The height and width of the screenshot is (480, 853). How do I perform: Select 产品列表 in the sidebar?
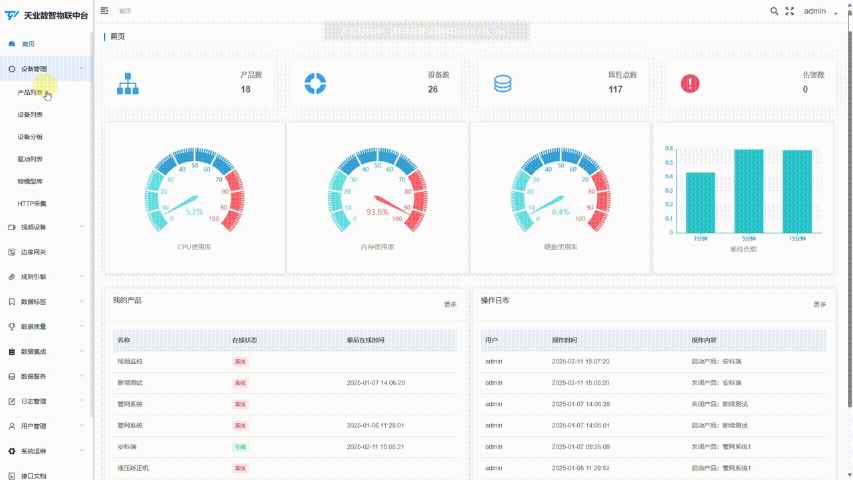pyautogui.click(x=30, y=93)
